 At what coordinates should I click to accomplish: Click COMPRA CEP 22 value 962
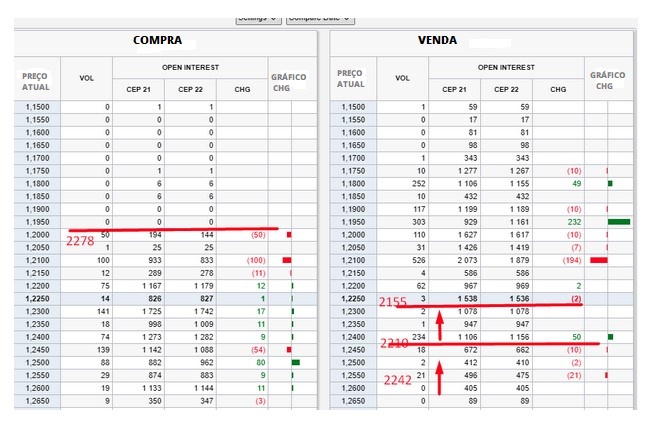click(x=207, y=363)
